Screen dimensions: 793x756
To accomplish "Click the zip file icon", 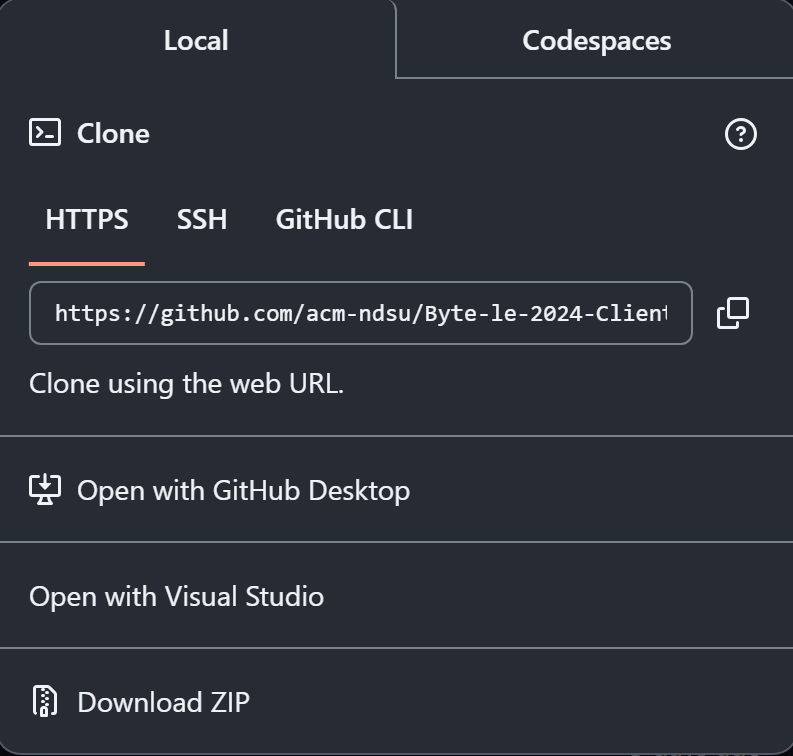I will click(45, 702).
